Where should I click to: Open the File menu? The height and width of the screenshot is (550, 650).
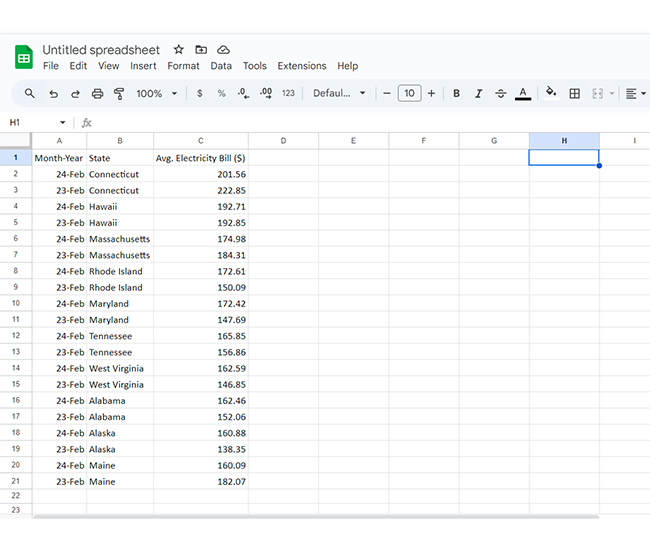[51, 66]
